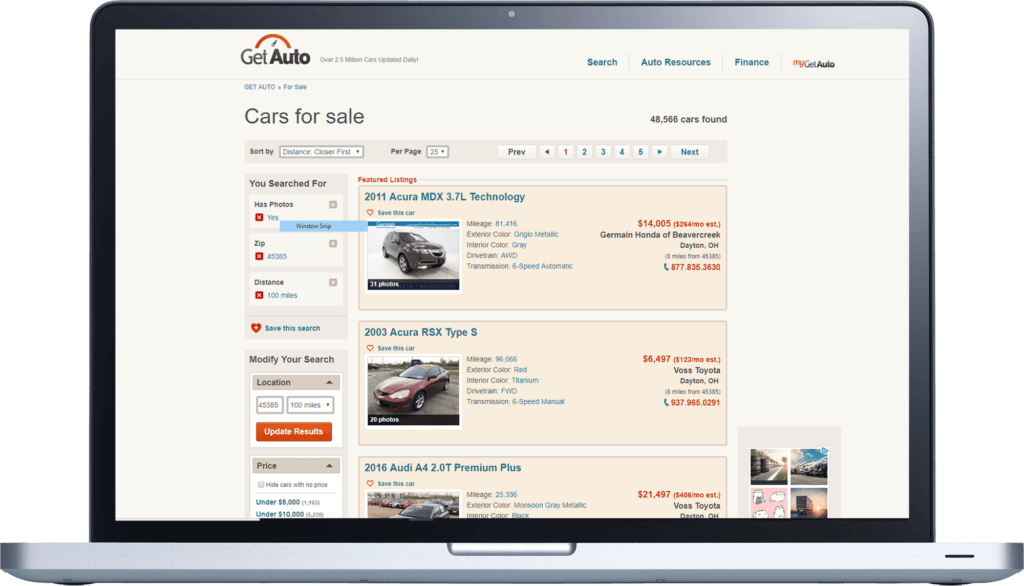The image size is (1024, 586).
Task: Open the 2016 Audi A4 2.0T Premium Plus listing
Action: coord(443,468)
